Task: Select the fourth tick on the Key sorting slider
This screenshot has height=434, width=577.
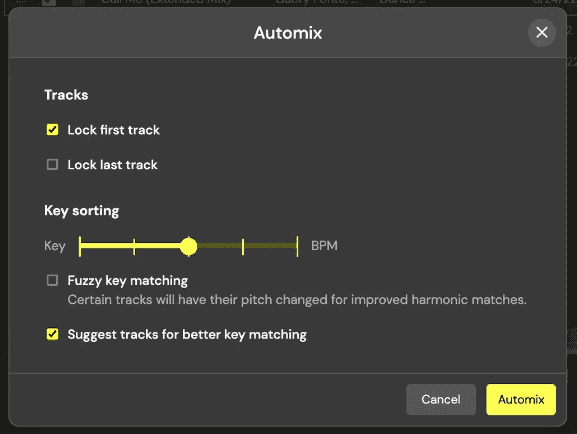Action: 243,246
